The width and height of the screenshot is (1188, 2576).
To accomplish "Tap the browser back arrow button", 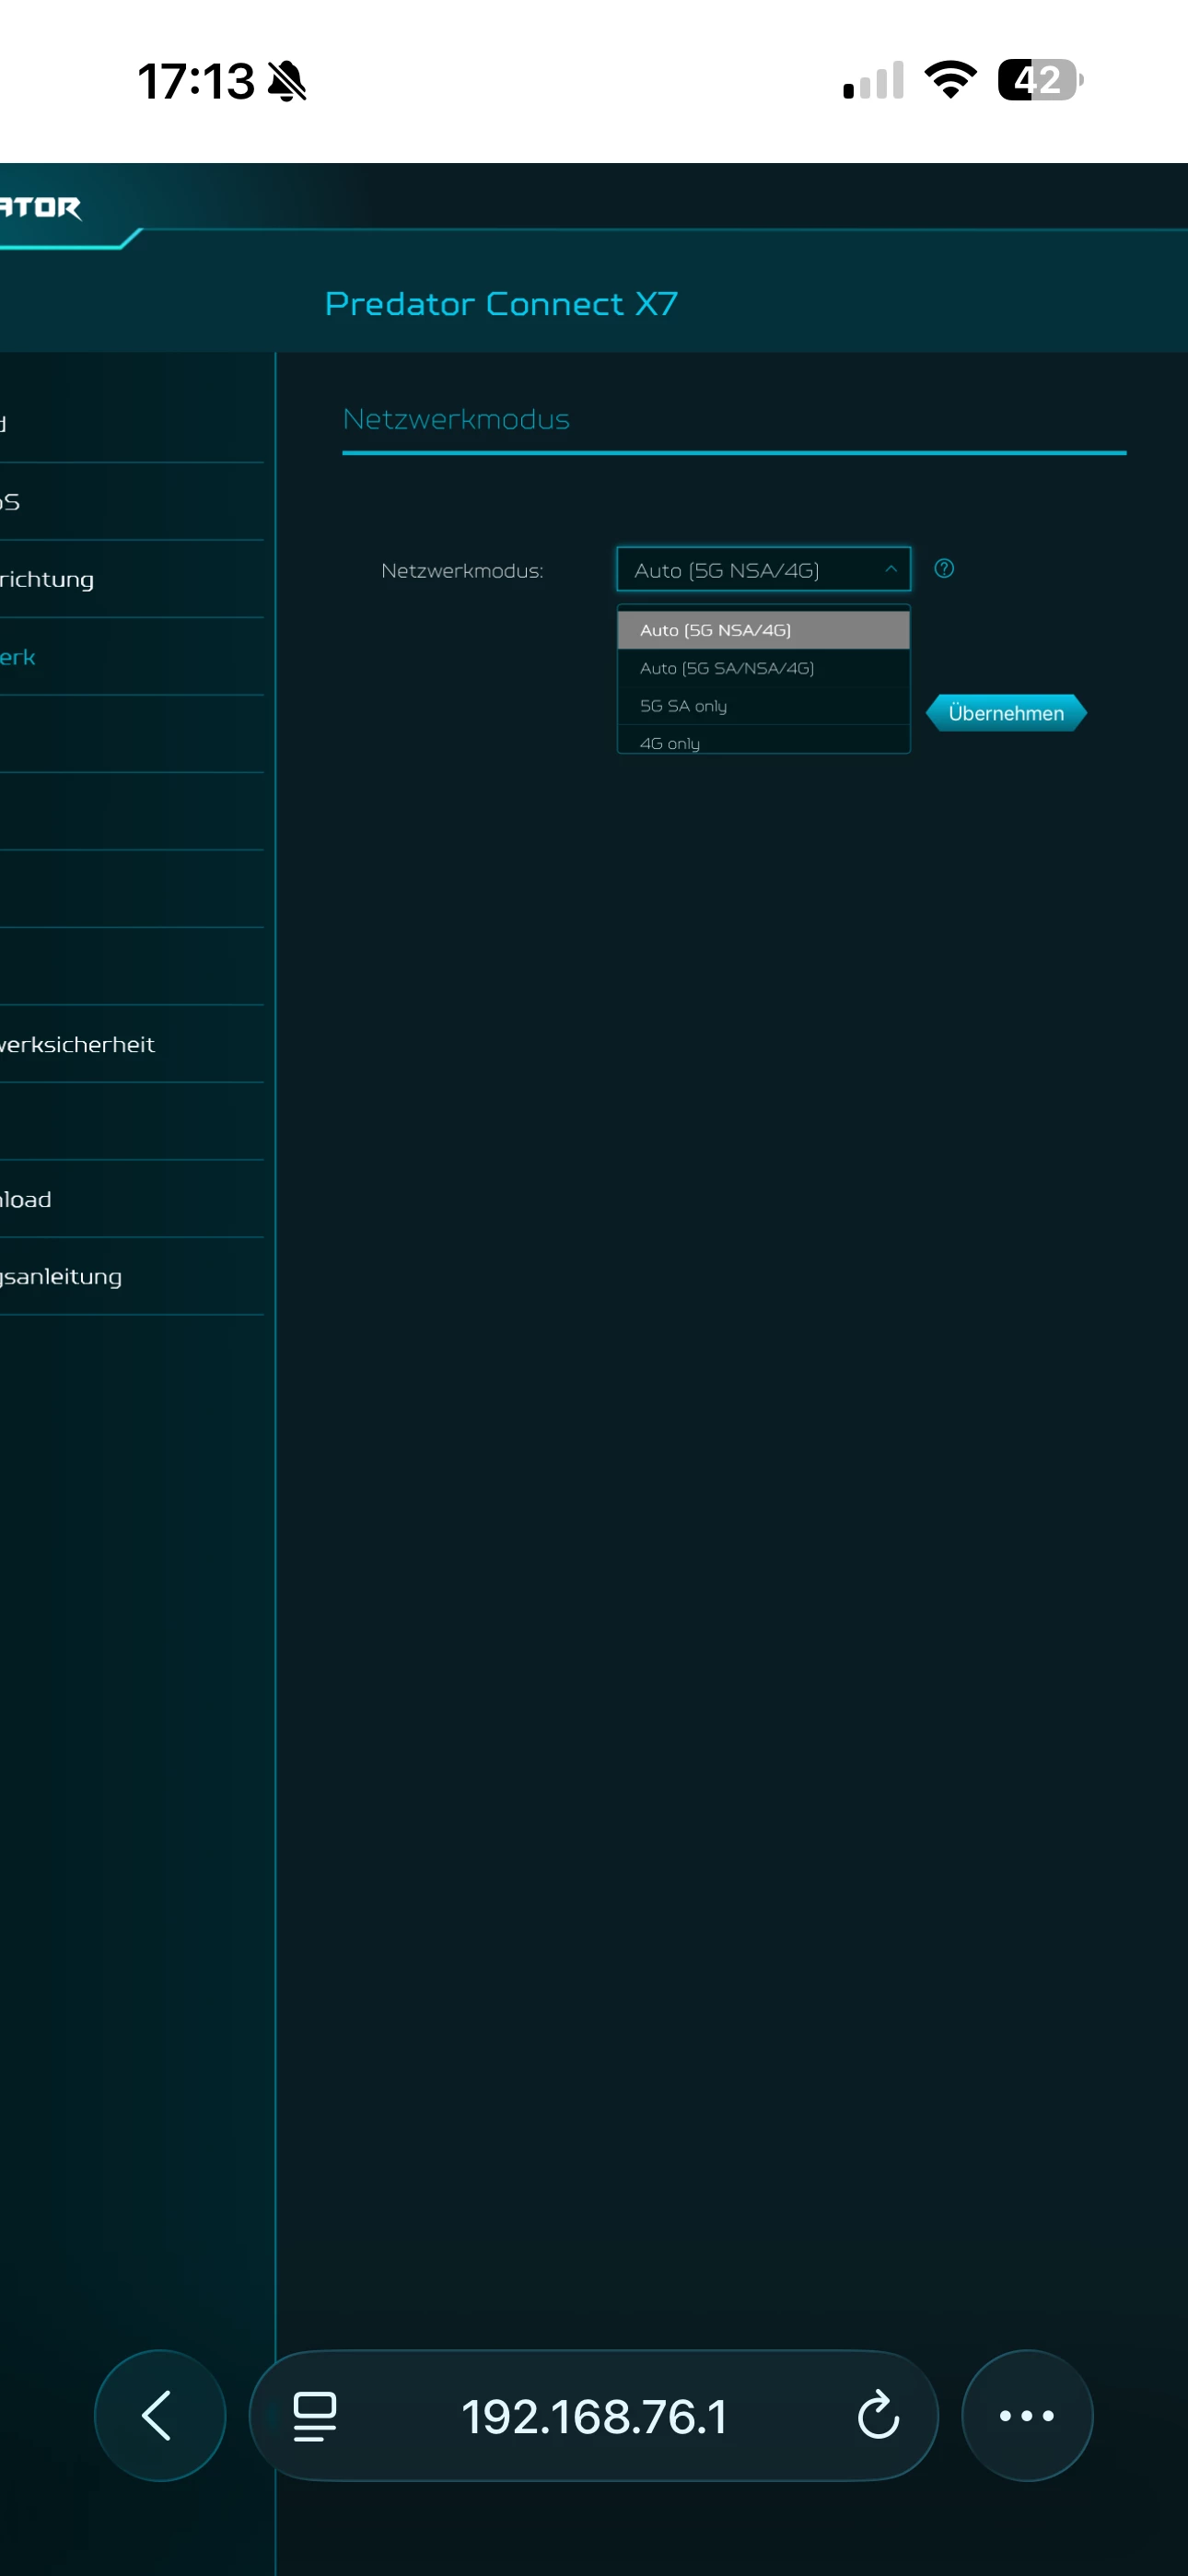I will click(160, 2415).
